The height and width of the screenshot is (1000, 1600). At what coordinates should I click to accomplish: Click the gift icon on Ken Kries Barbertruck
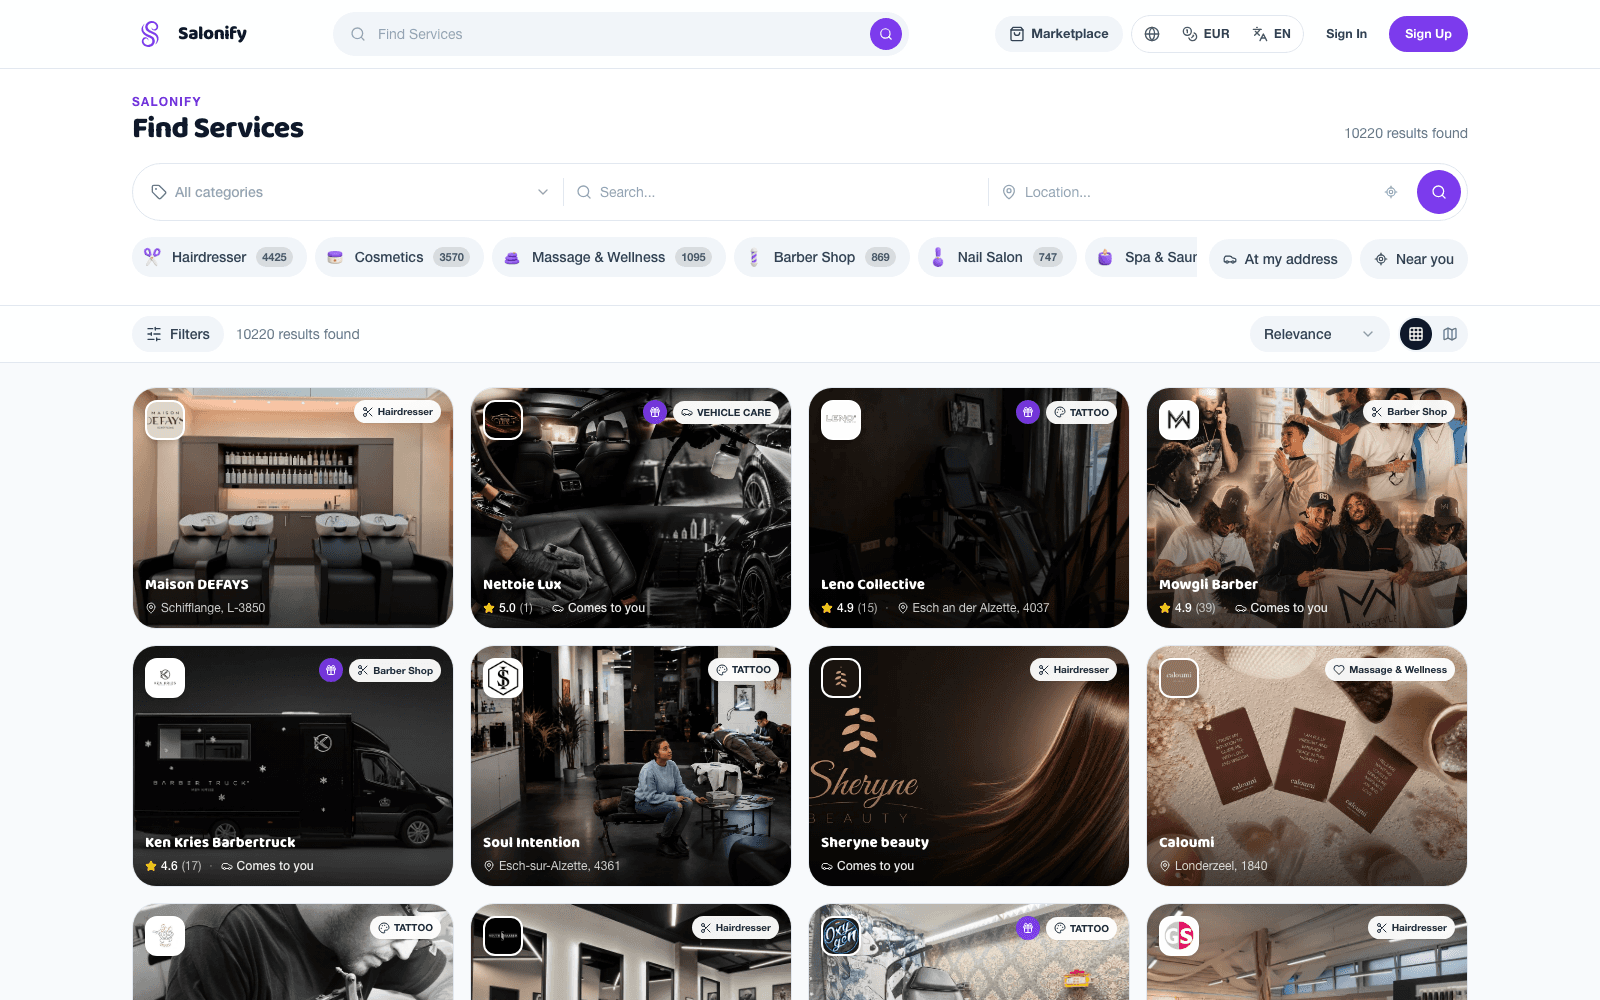(331, 670)
